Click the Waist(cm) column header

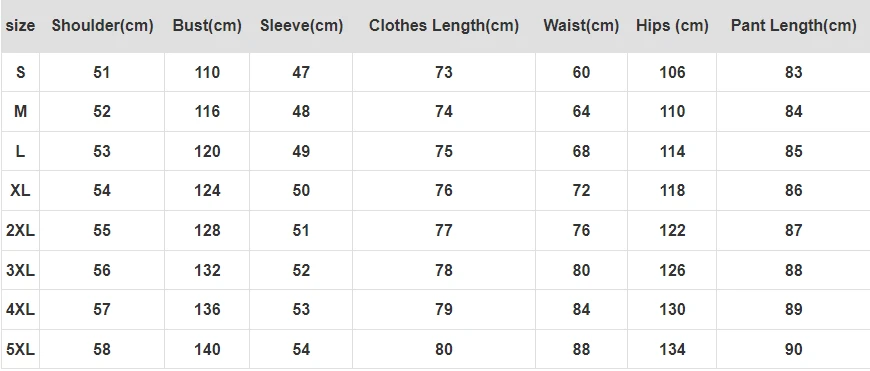[x=581, y=26]
